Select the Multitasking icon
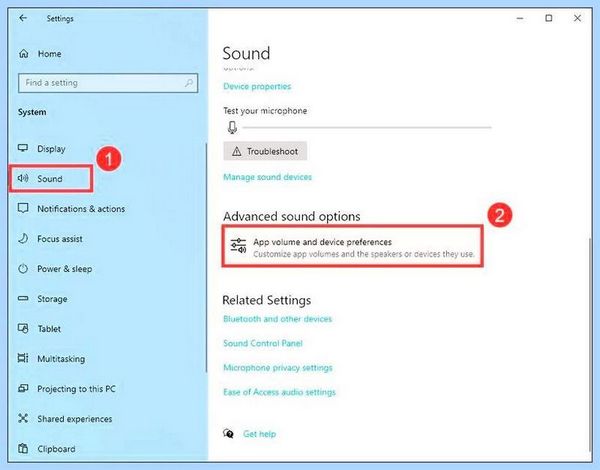The width and height of the screenshot is (600, 470). 23,358
